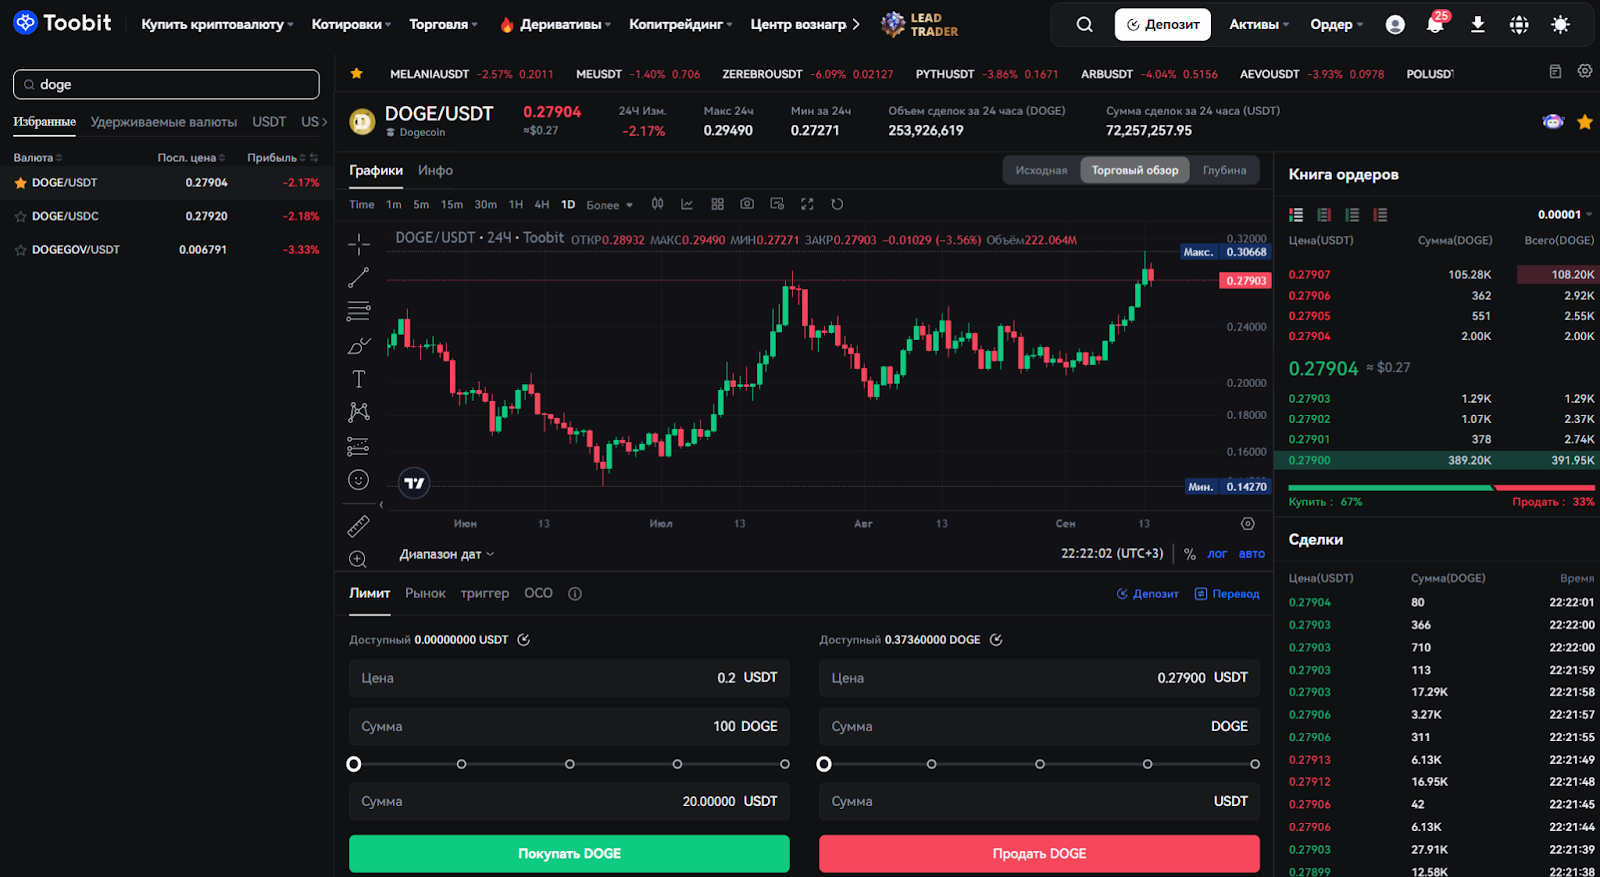Switch to the 'триггер' order tab
Image resolution: width=1600 pixels, height=877 pixels.
click(485, 593)
